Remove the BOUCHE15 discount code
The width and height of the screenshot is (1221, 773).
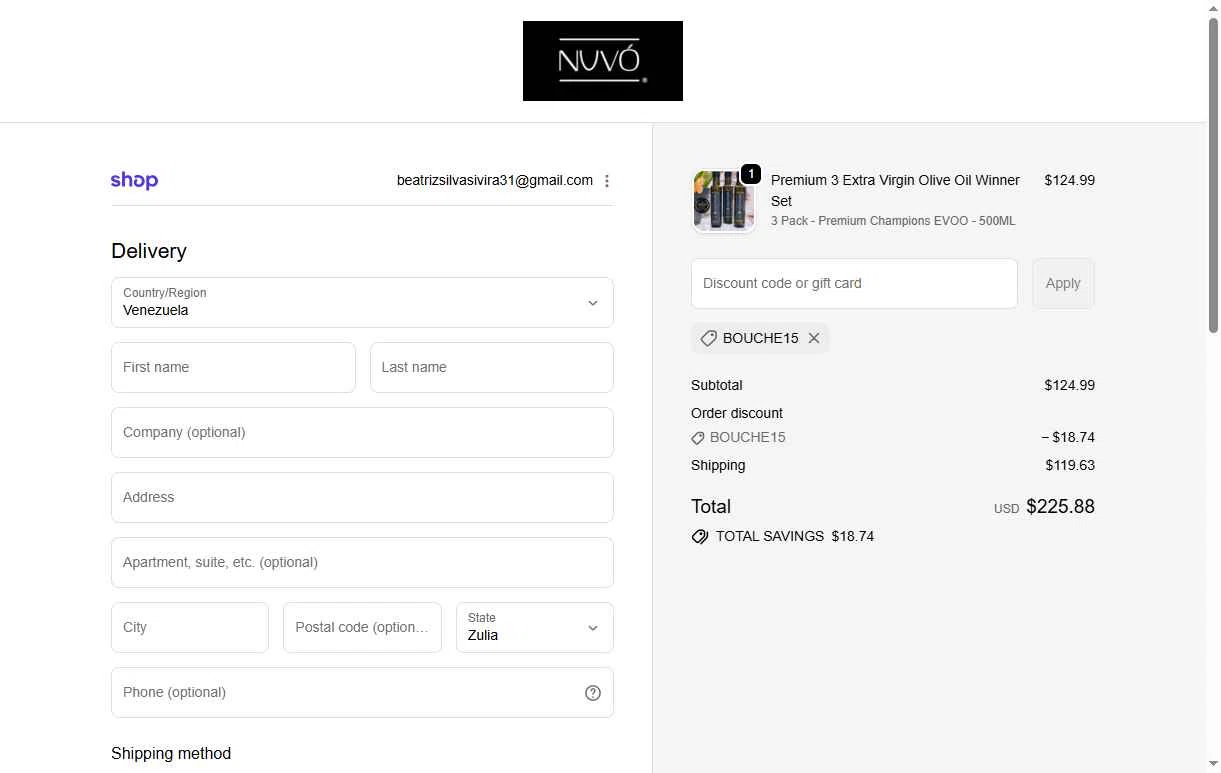814,338
